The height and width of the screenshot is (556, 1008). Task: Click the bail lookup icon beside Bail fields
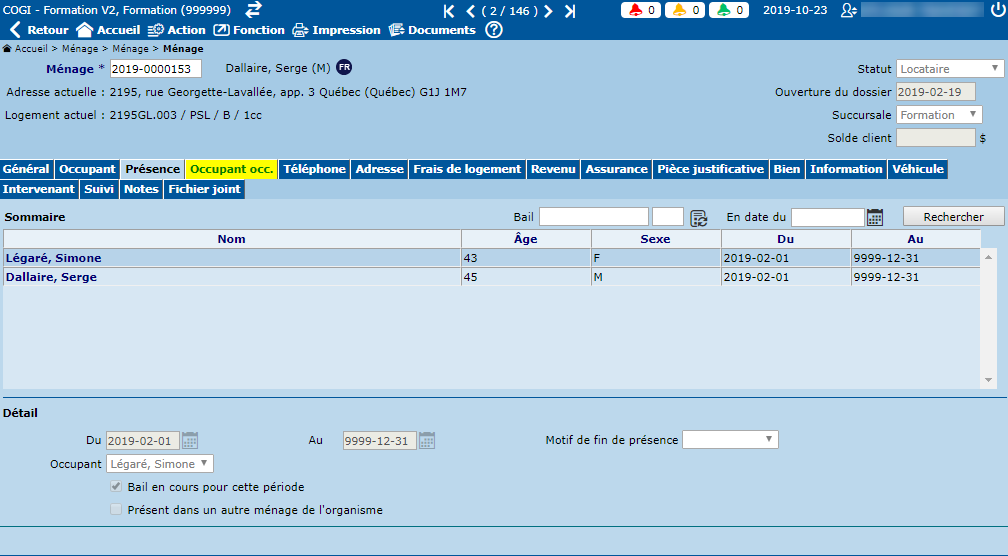click(698, 217)
